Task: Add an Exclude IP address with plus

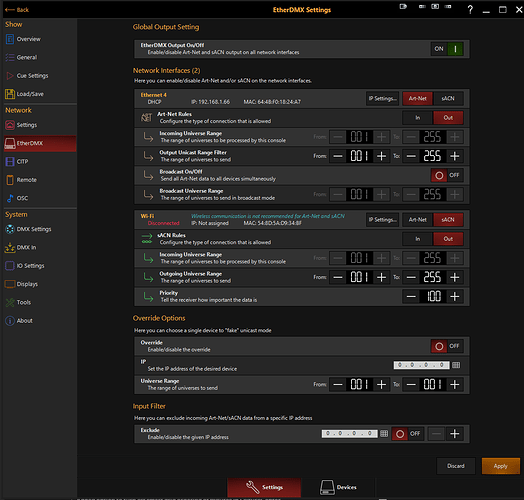Action: 454,434
